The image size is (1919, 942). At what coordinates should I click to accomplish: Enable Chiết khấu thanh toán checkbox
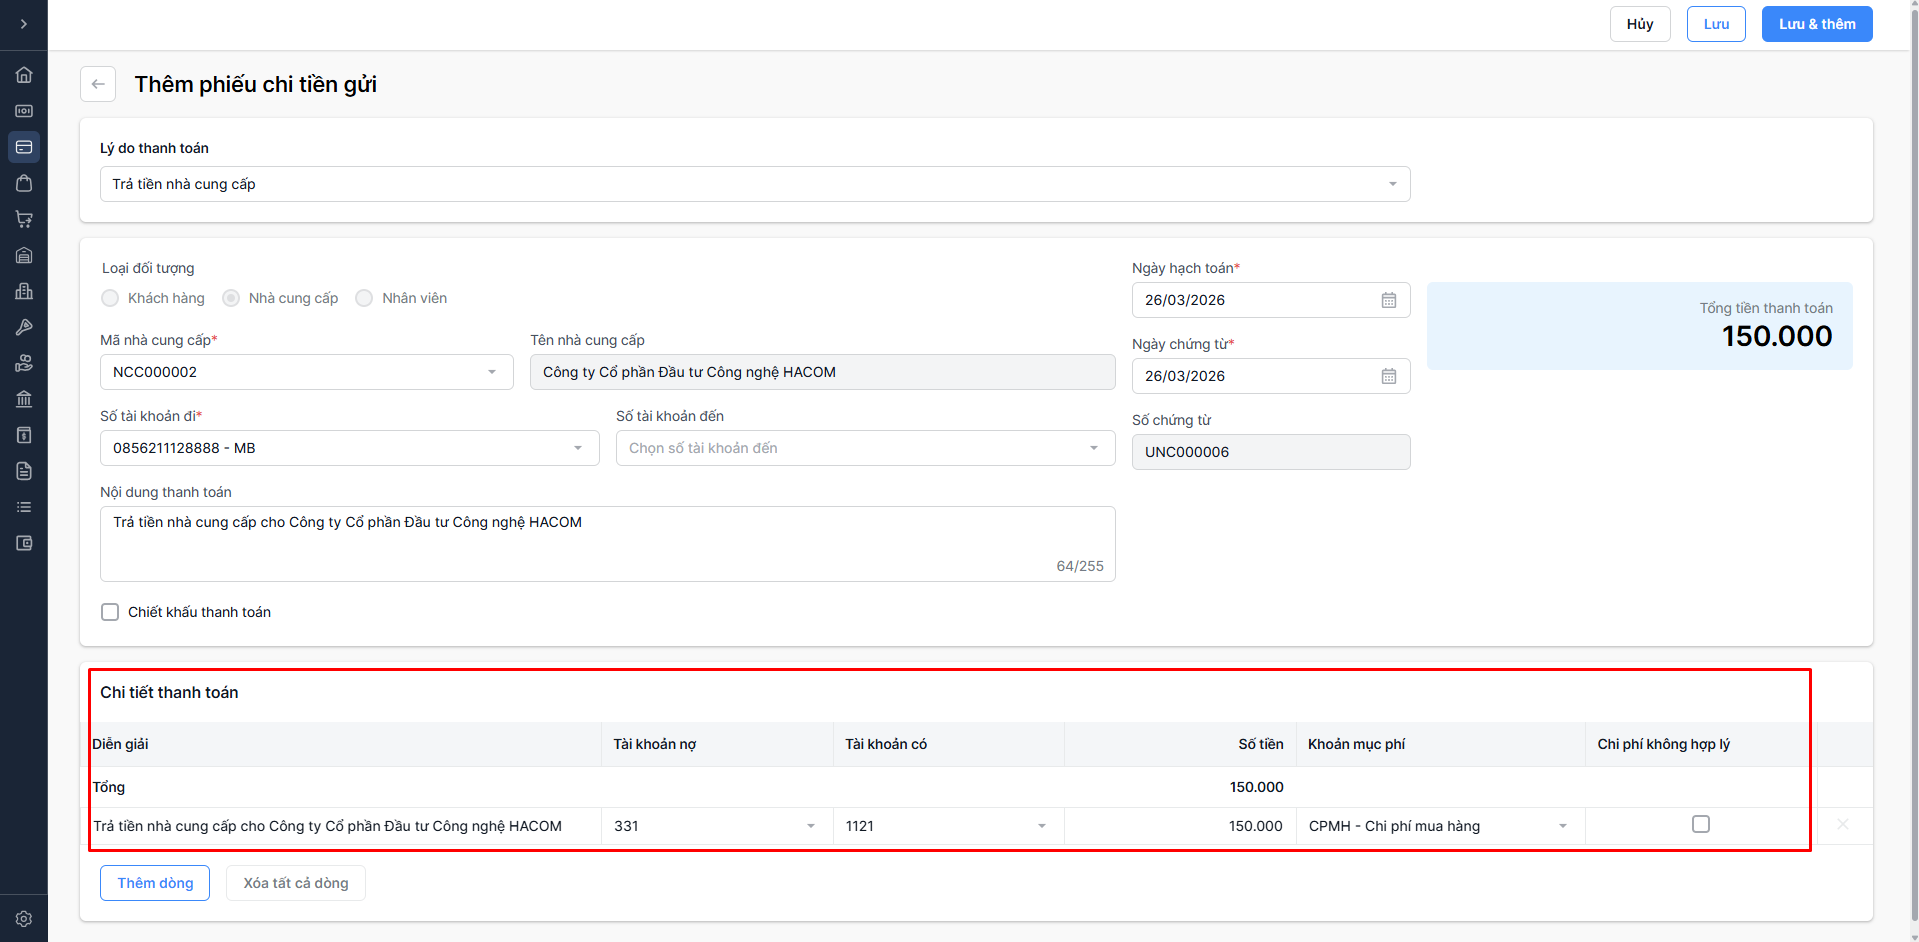(110, 612)
